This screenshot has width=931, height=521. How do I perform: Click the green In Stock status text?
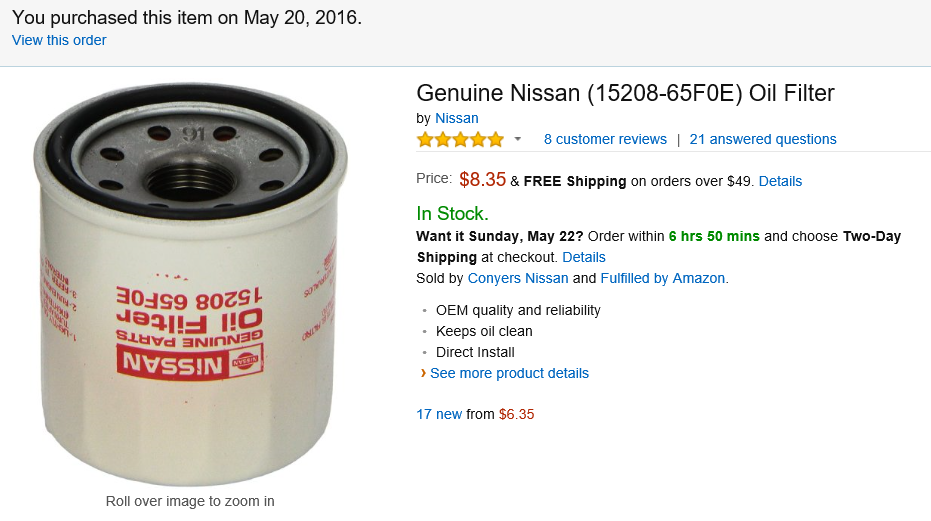452,213
